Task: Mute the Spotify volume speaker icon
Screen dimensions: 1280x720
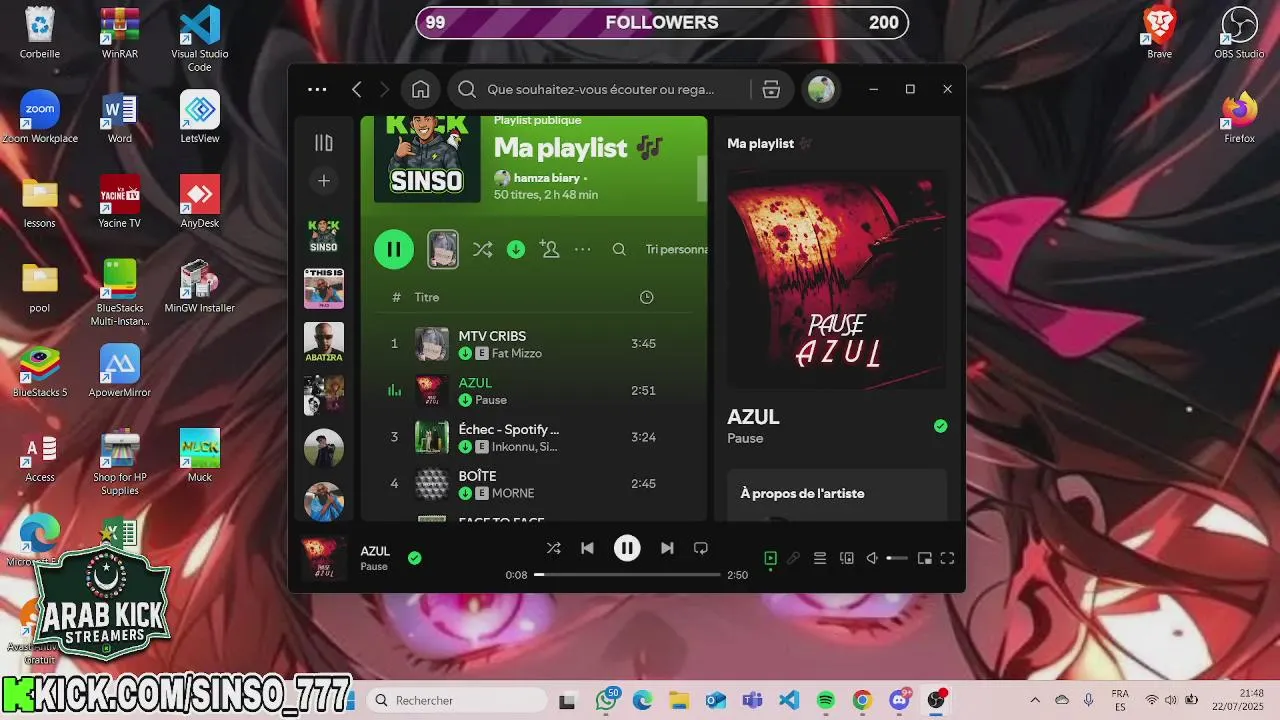Action: [x=872, y=558]
